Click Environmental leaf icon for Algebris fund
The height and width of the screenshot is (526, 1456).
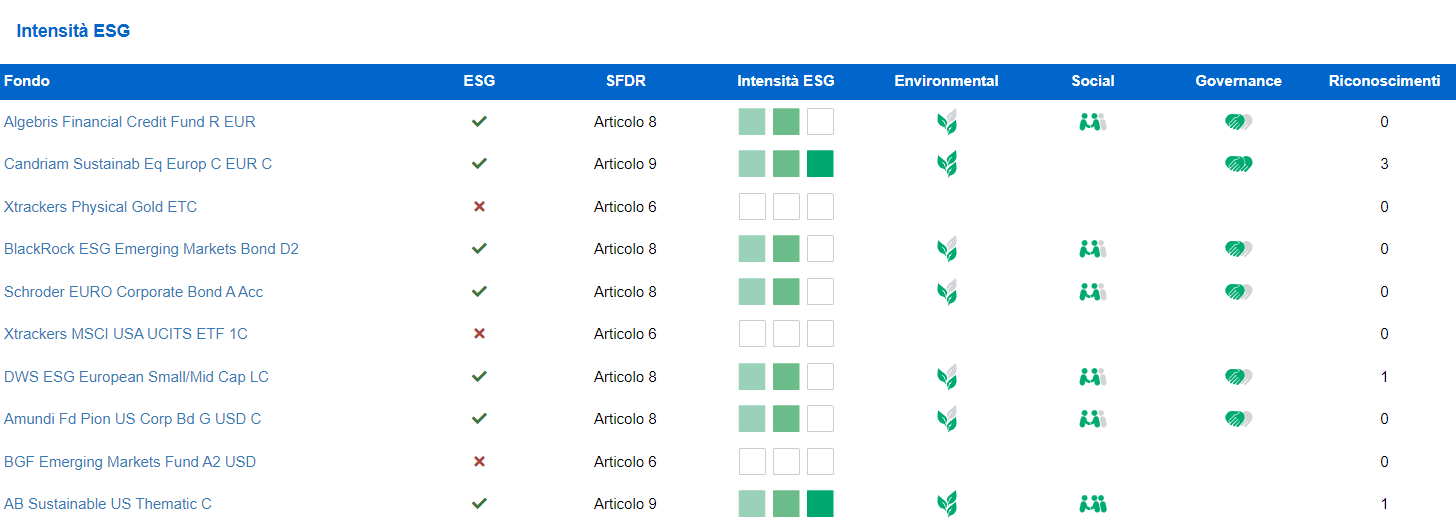(x=946, y=122)
